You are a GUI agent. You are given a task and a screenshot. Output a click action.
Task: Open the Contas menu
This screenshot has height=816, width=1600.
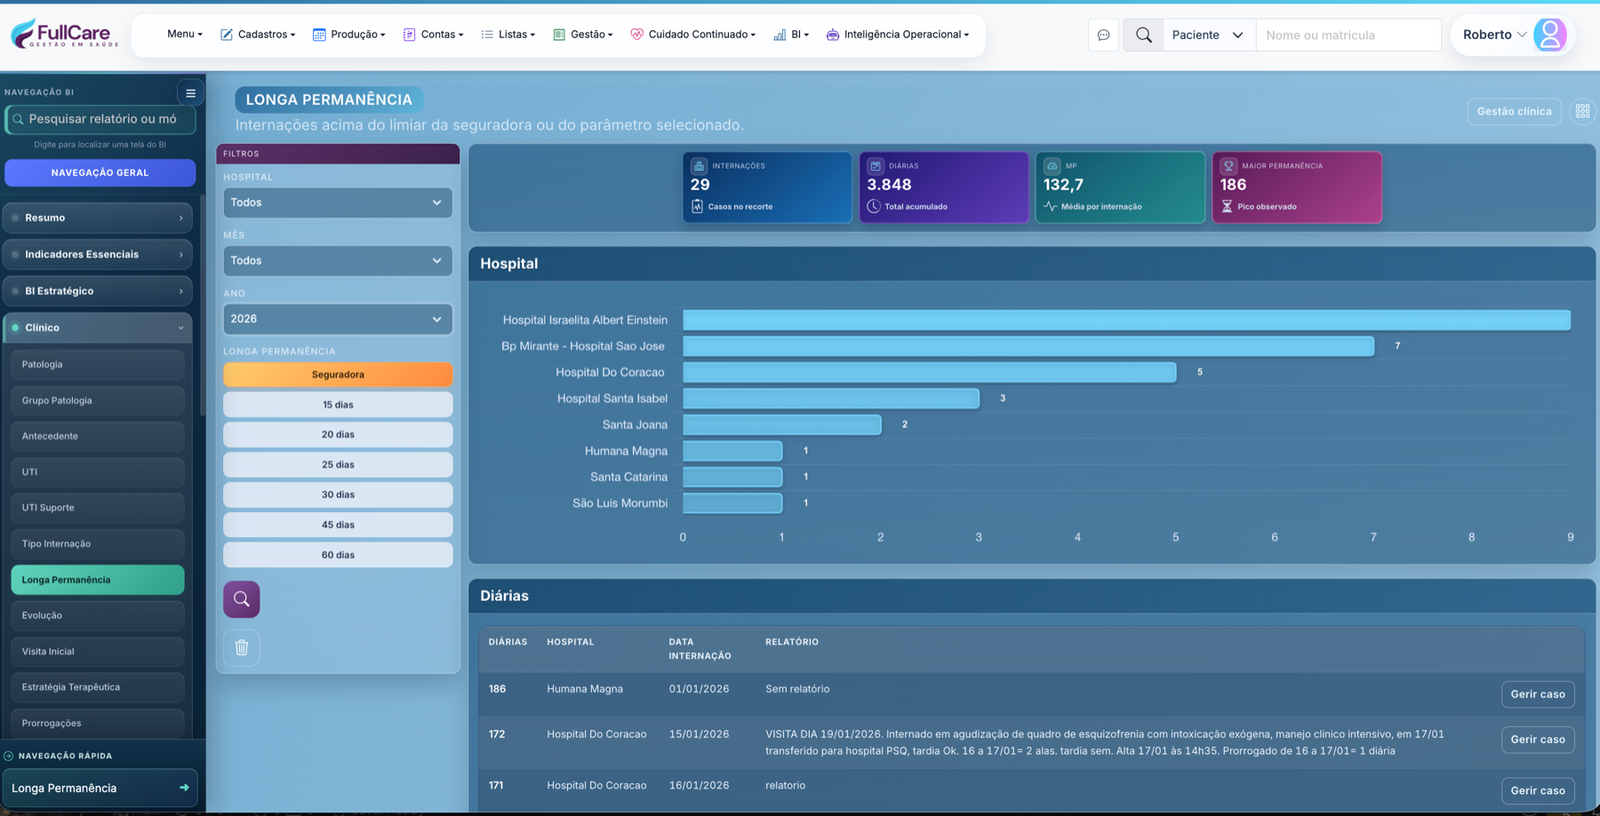point(433,34)
